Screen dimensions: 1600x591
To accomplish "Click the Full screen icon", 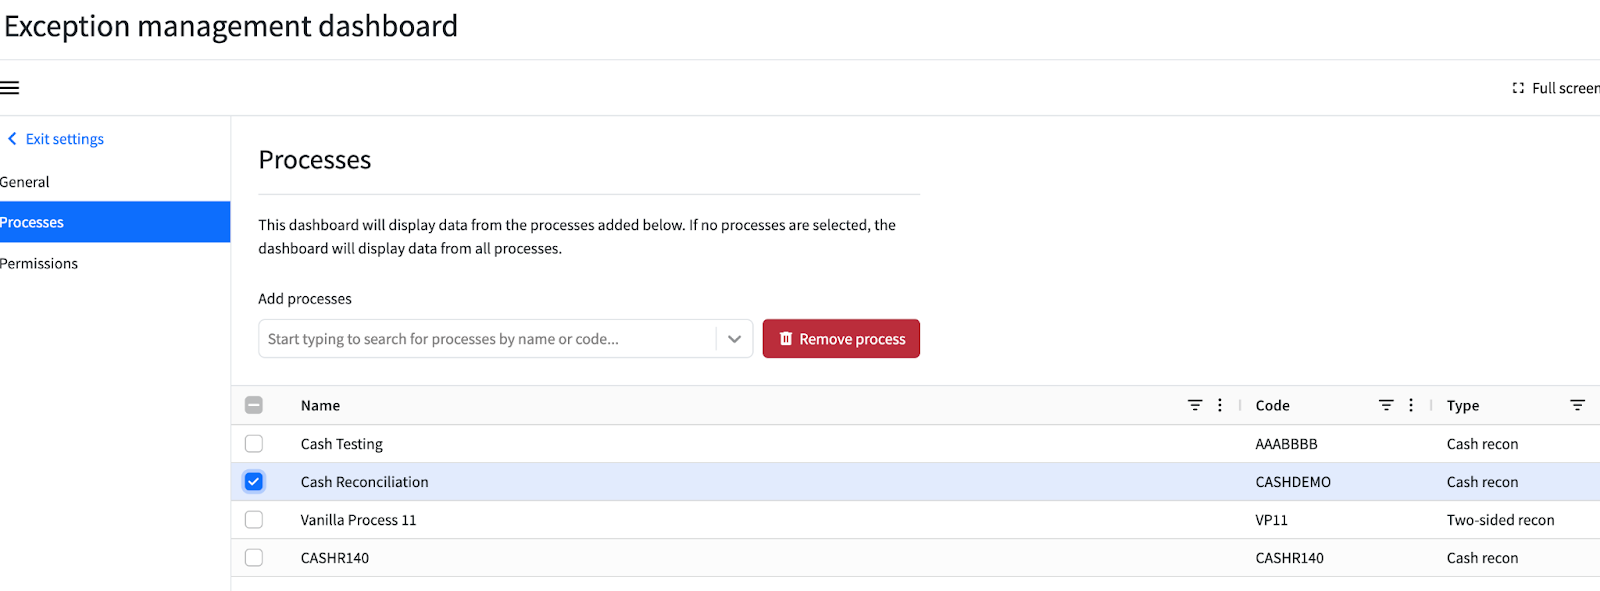I will click(1518, 88).
